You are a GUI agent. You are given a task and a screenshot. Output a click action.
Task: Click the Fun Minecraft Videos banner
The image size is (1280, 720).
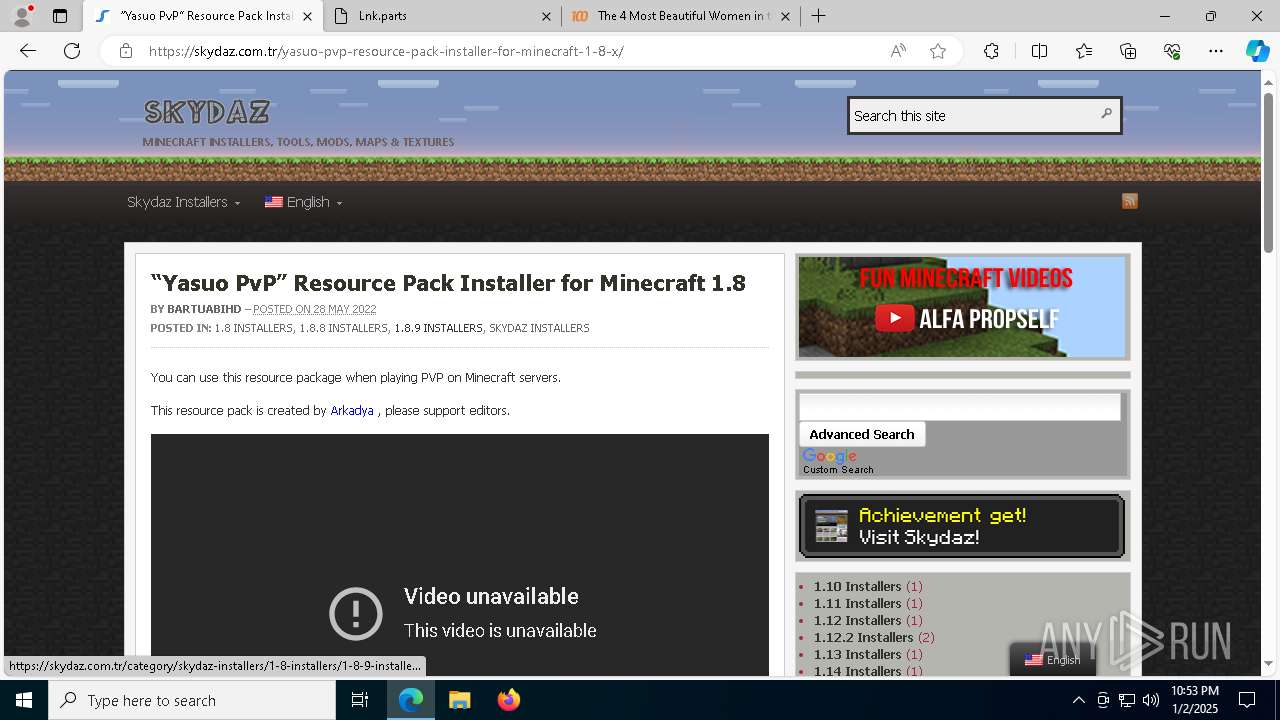click(962, 307)
